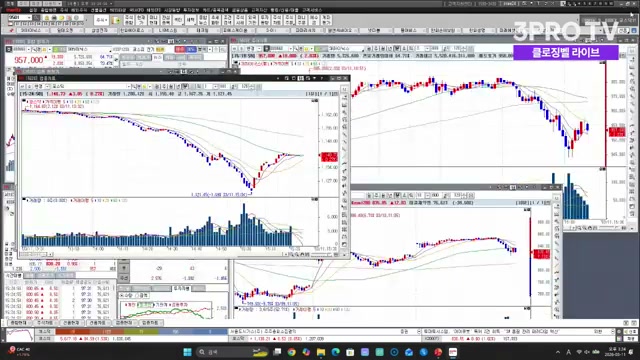Open the CAC 40 widget on taskbar
640x360 pixels.
[18, 351]
